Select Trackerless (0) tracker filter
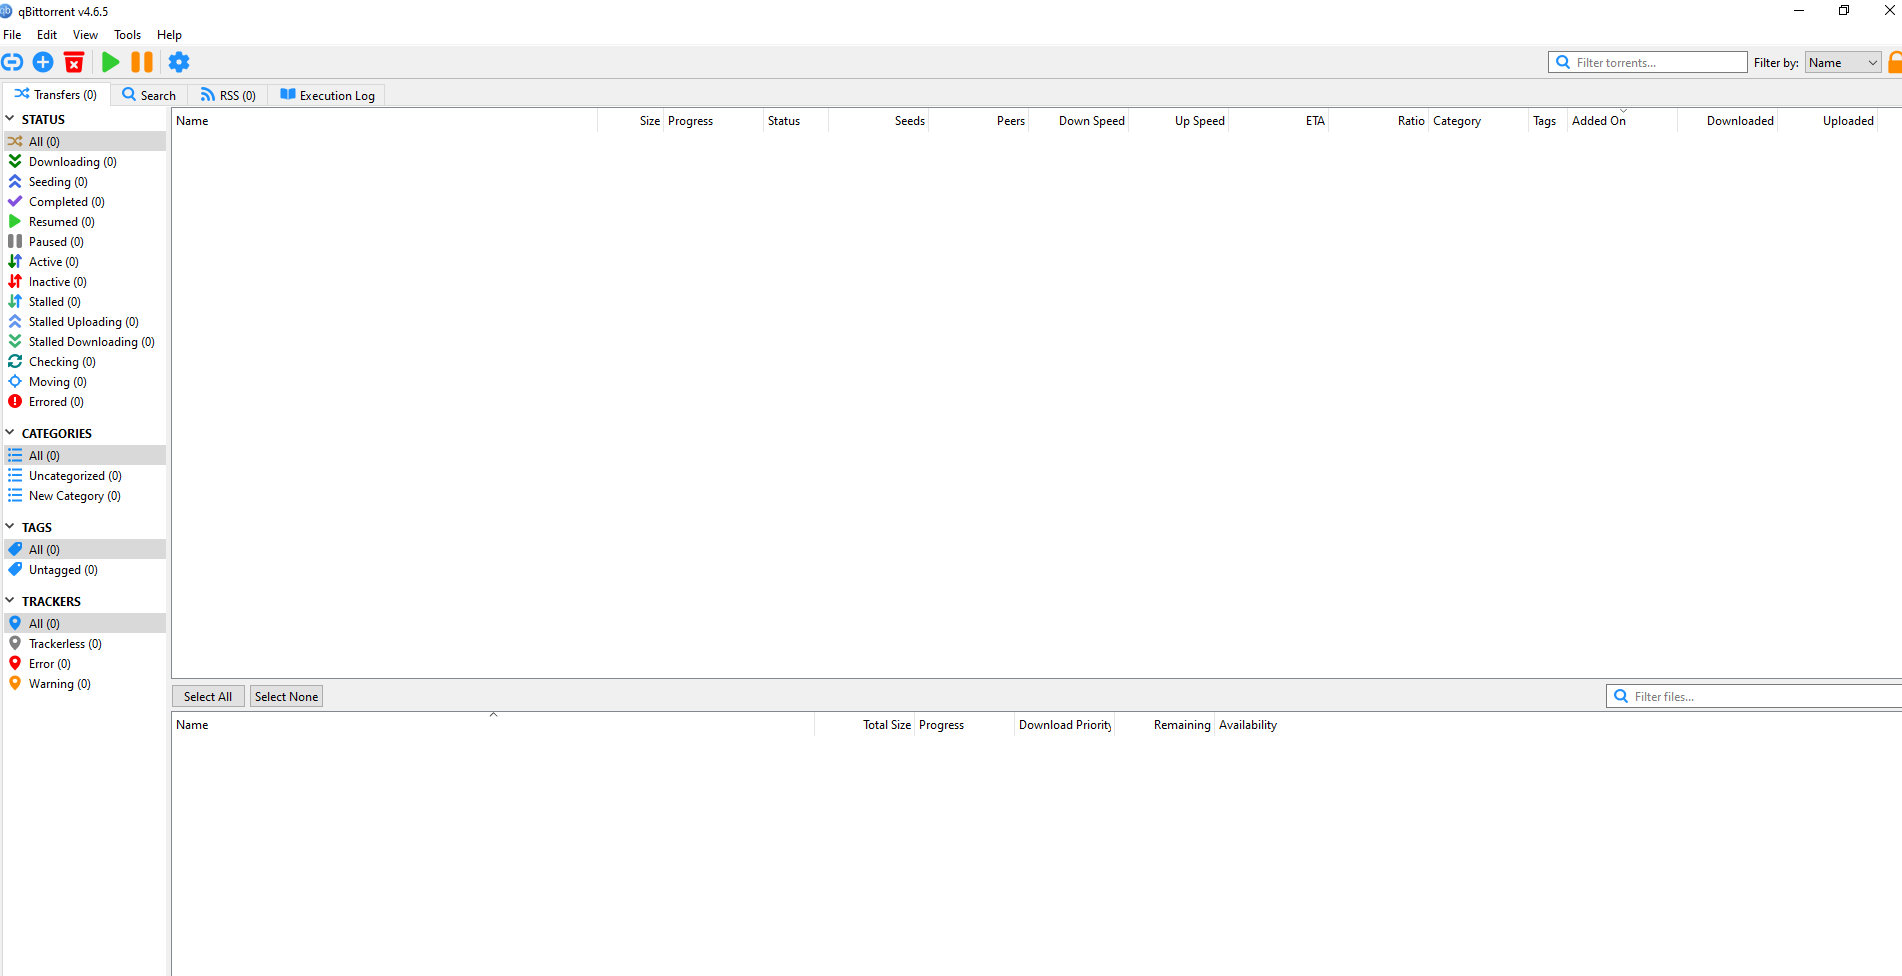The image size is (1902, 976). coord(85,643)
